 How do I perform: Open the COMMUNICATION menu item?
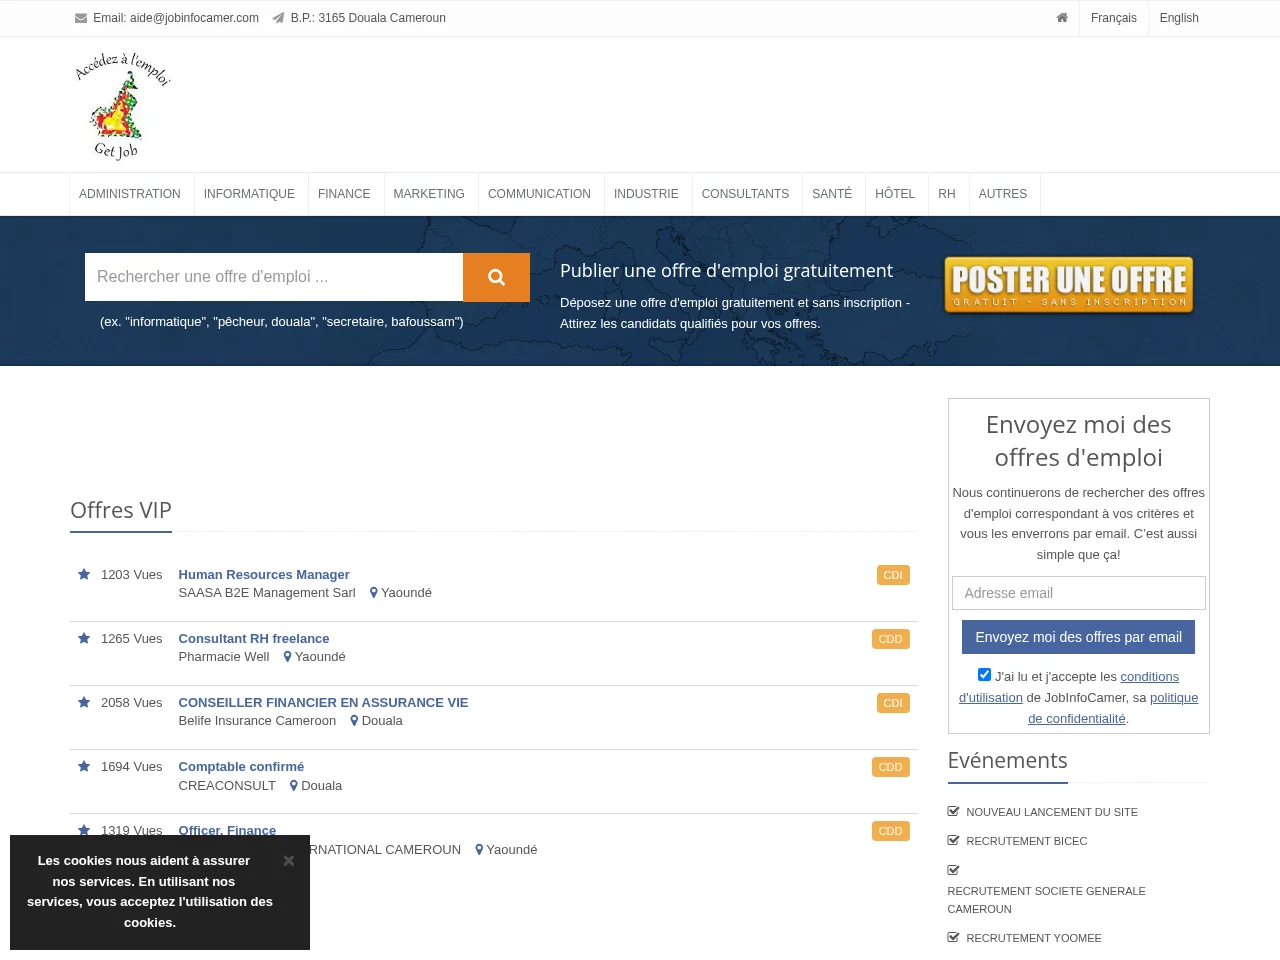pos(539,194)
